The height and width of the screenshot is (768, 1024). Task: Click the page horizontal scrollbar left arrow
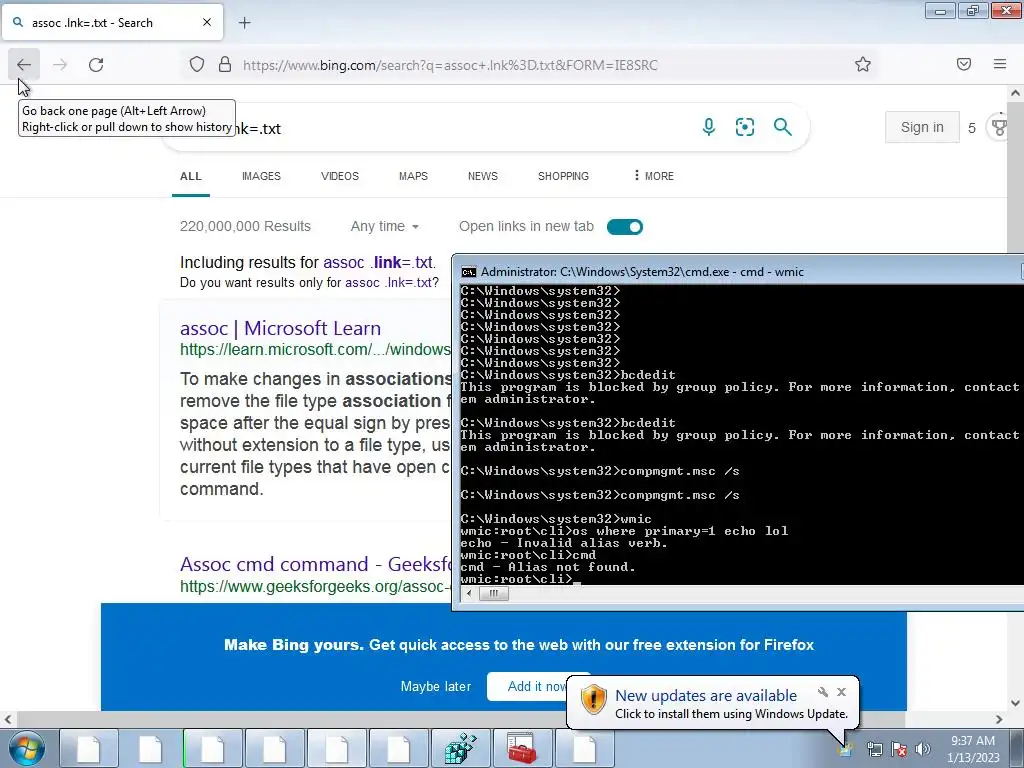[8, 719]
